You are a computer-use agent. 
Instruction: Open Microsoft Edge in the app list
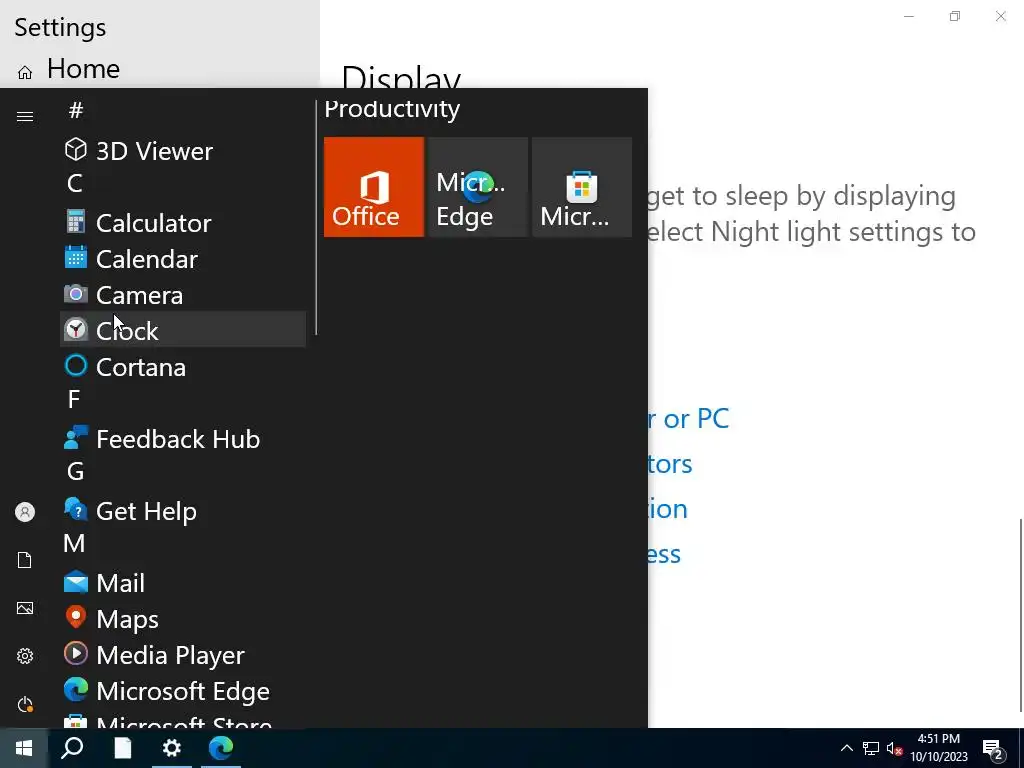pyautogui.click(x=183, y=690)
